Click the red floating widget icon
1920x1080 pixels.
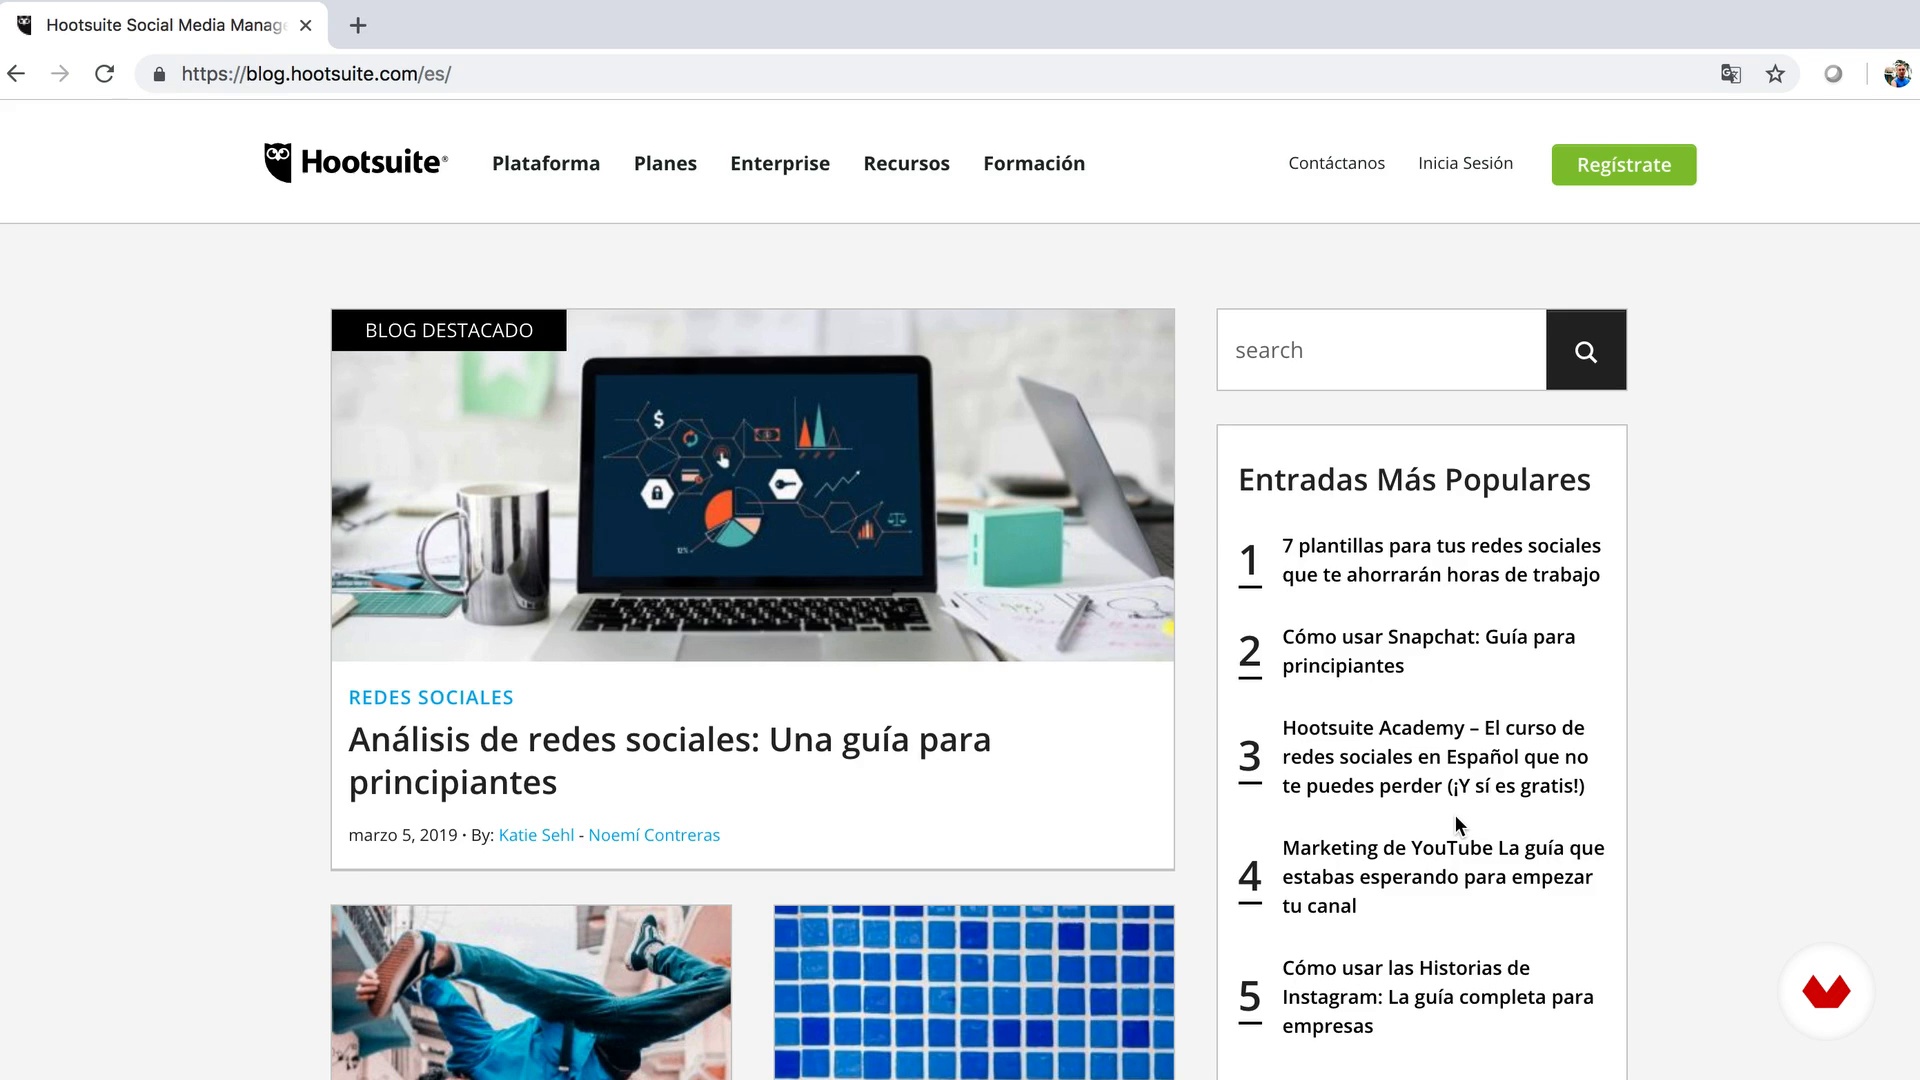1826,991
